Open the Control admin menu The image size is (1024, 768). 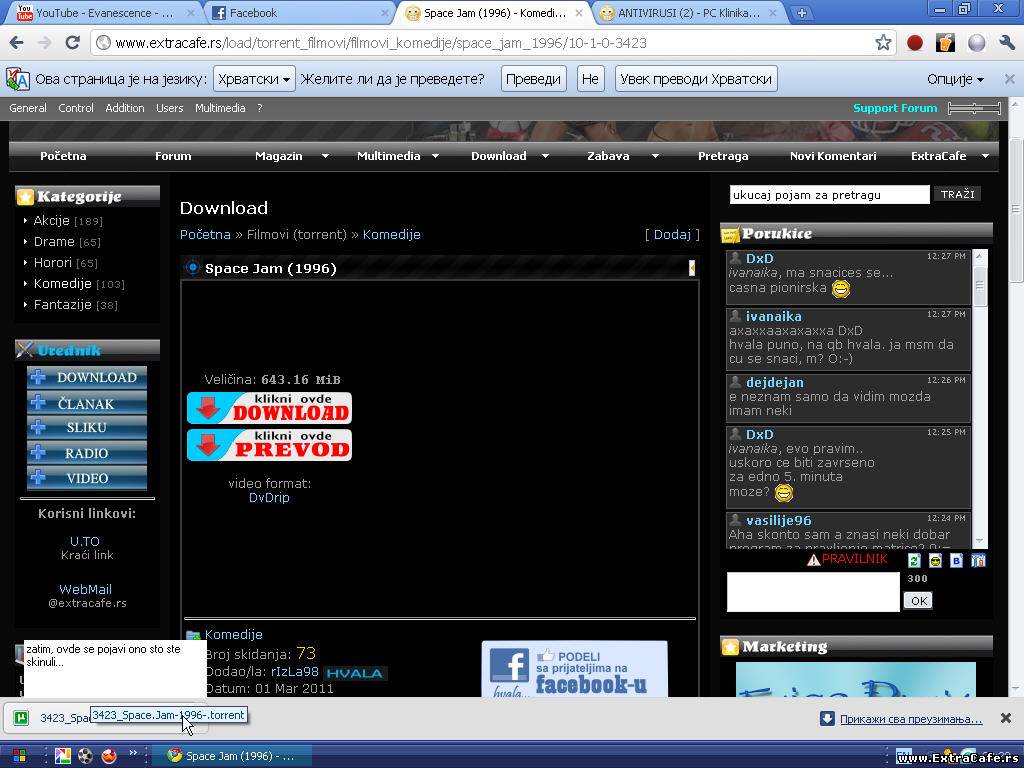(76, 108)
